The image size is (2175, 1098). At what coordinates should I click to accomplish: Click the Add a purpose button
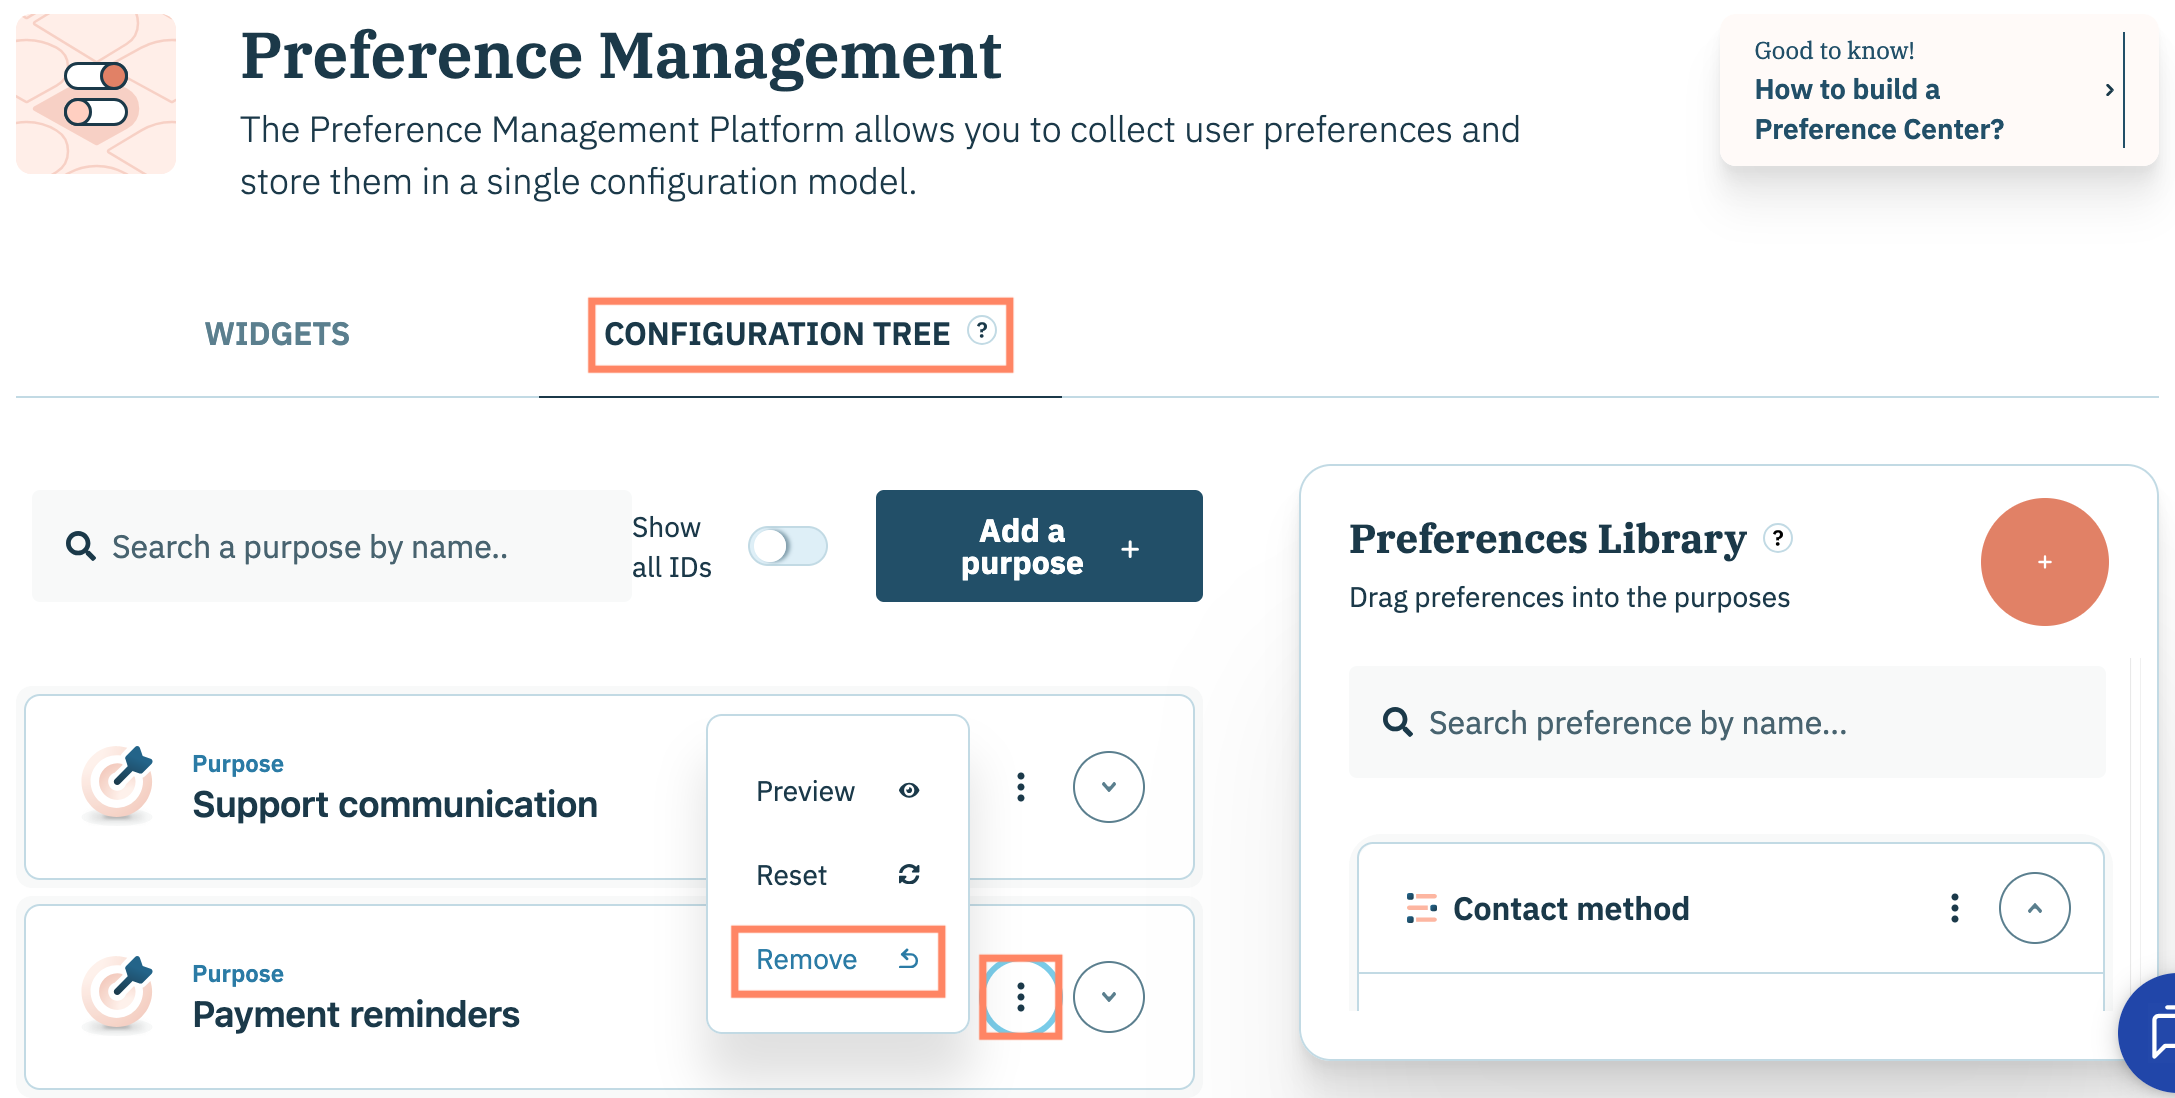[x=1039, y=546]
